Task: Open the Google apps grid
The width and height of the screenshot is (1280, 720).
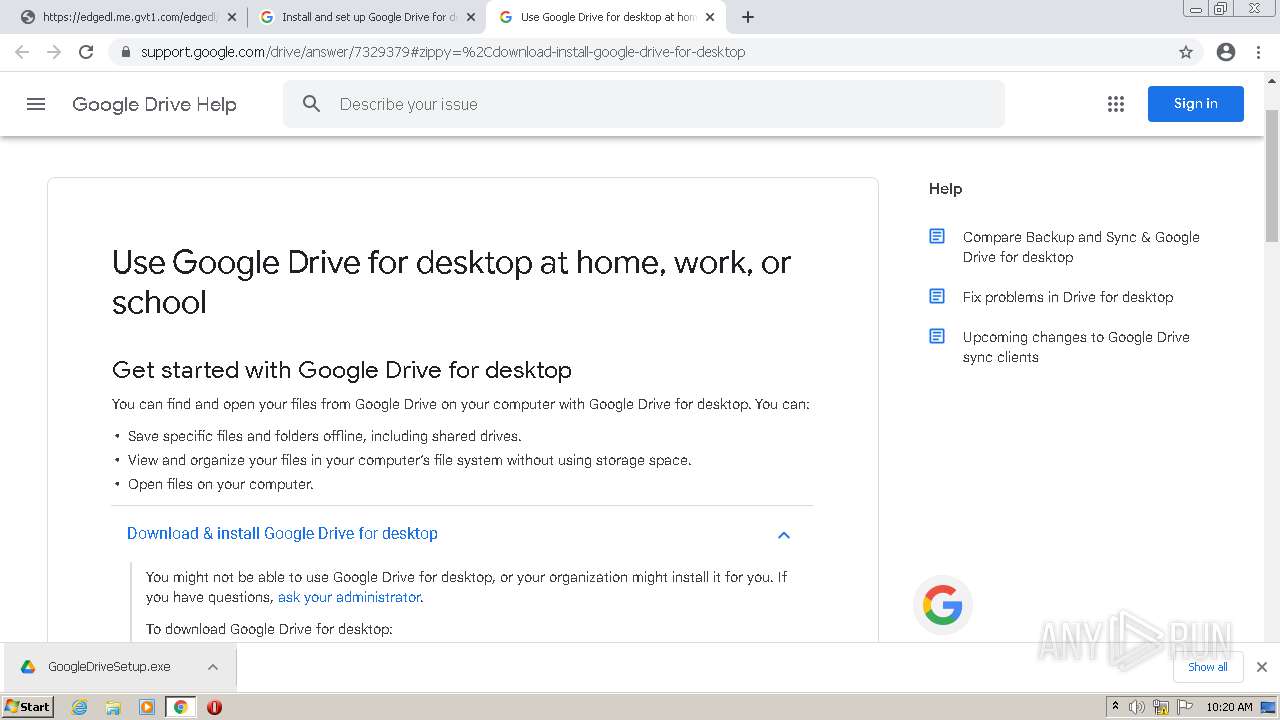Action: pyautogui.click(x=1116, y=104)
